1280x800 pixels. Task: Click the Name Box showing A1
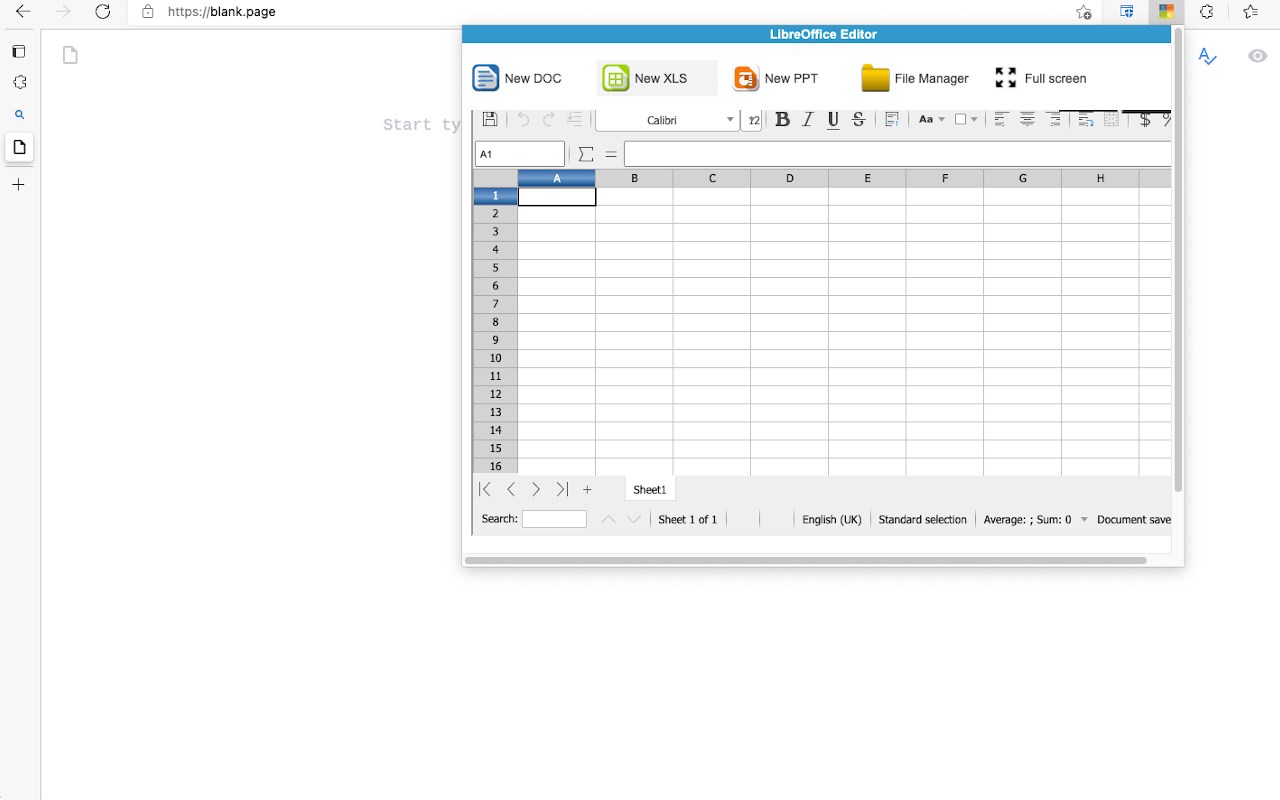(x=520, y=154)
